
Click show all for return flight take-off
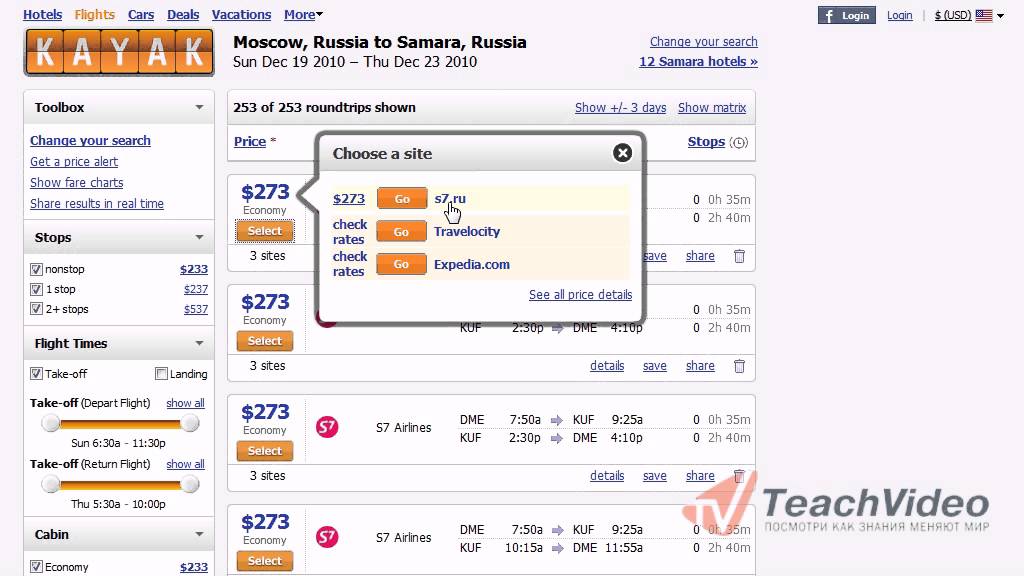pos(185,464)
